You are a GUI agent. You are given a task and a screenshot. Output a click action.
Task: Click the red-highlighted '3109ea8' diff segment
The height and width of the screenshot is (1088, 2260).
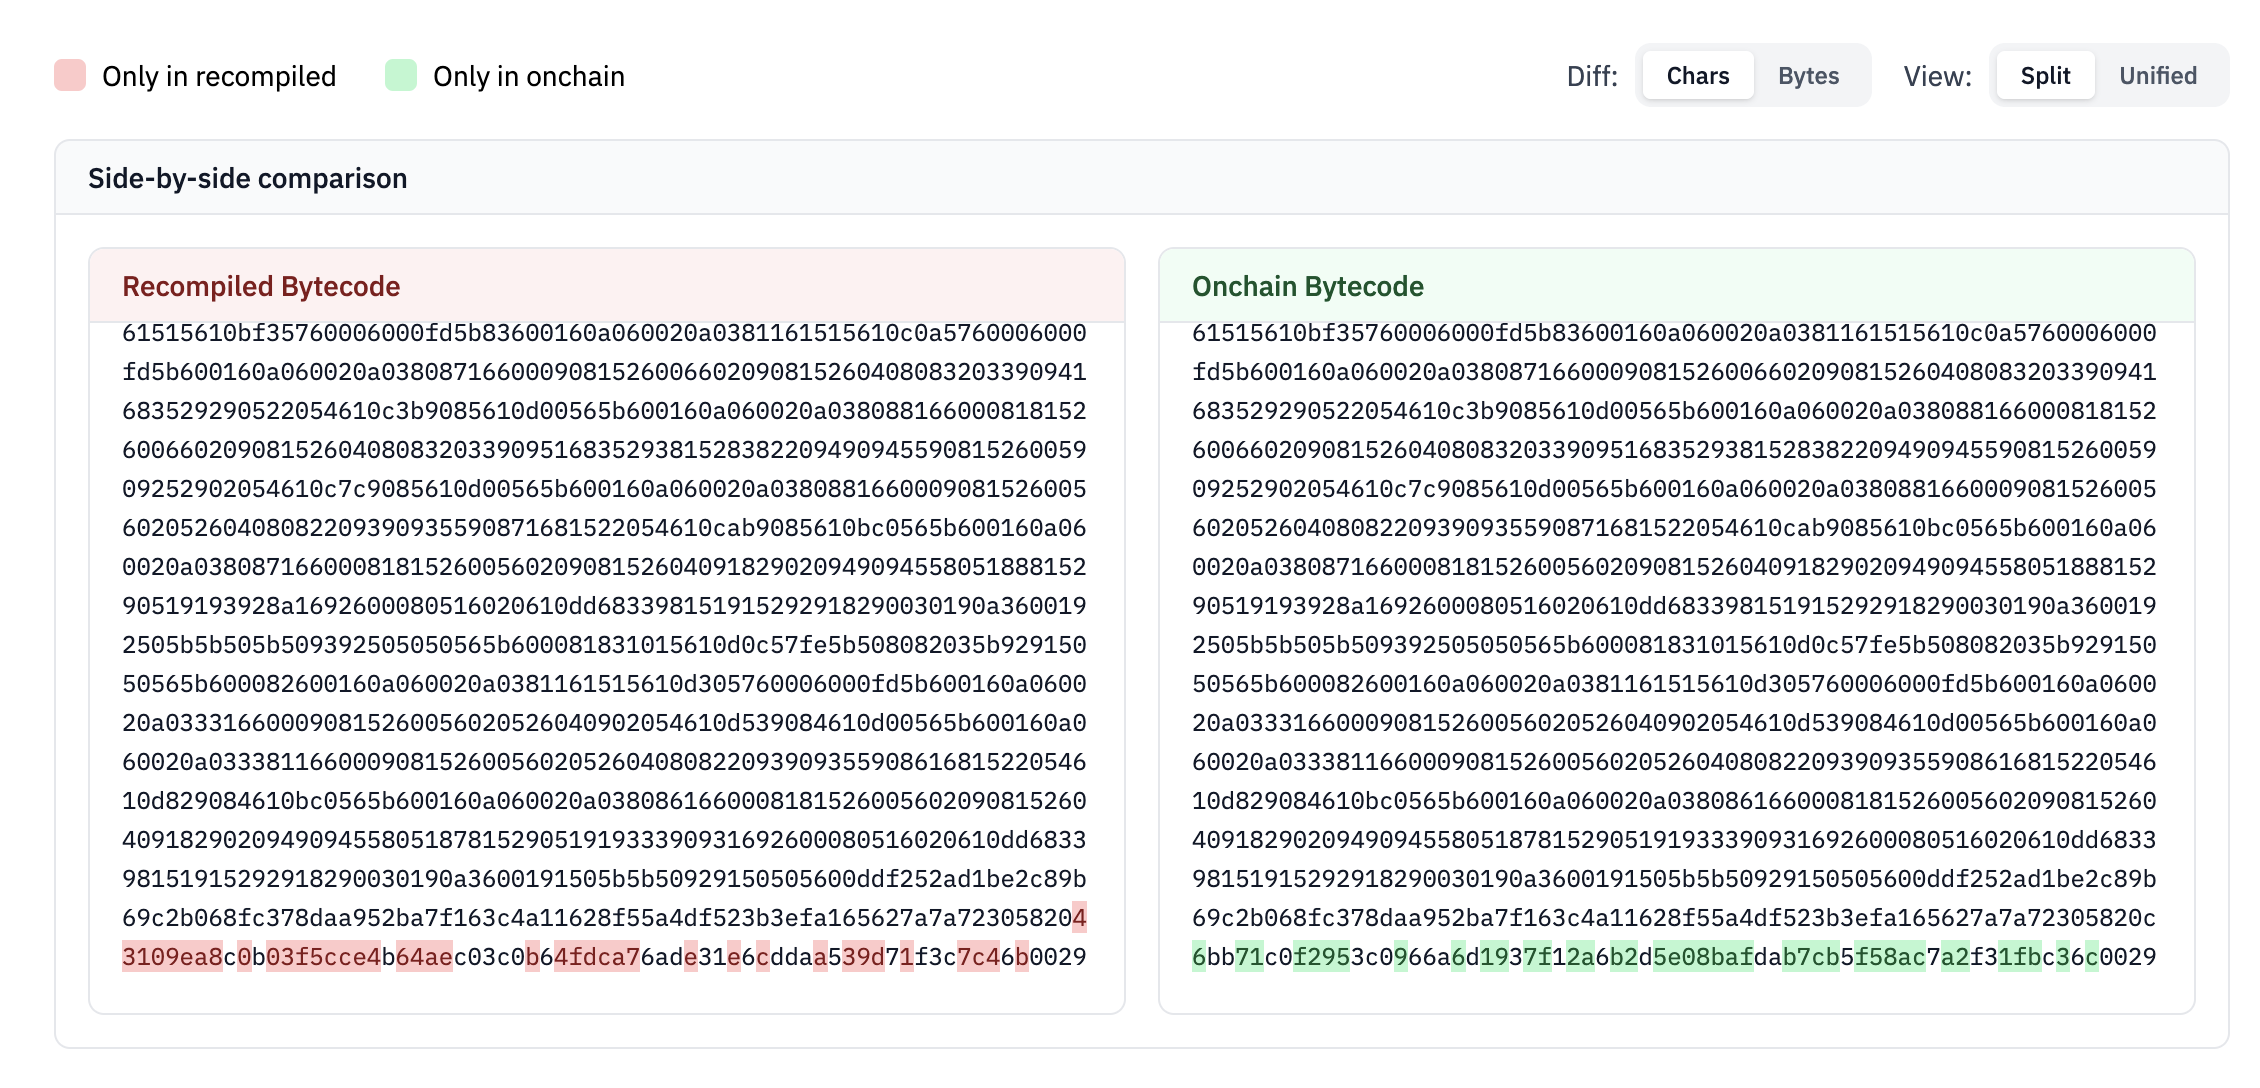click(172, 955)
